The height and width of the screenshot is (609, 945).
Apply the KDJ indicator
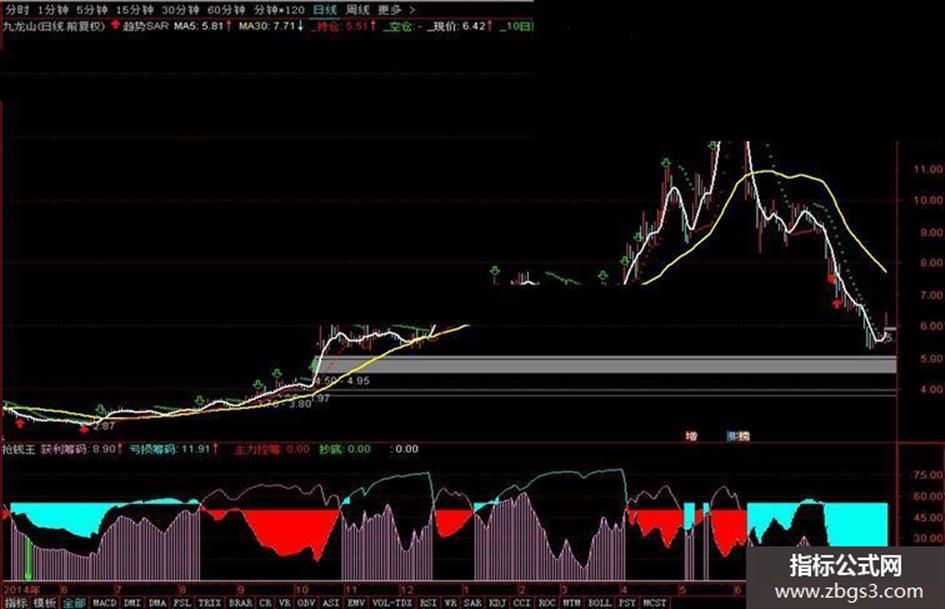[497, 602]
